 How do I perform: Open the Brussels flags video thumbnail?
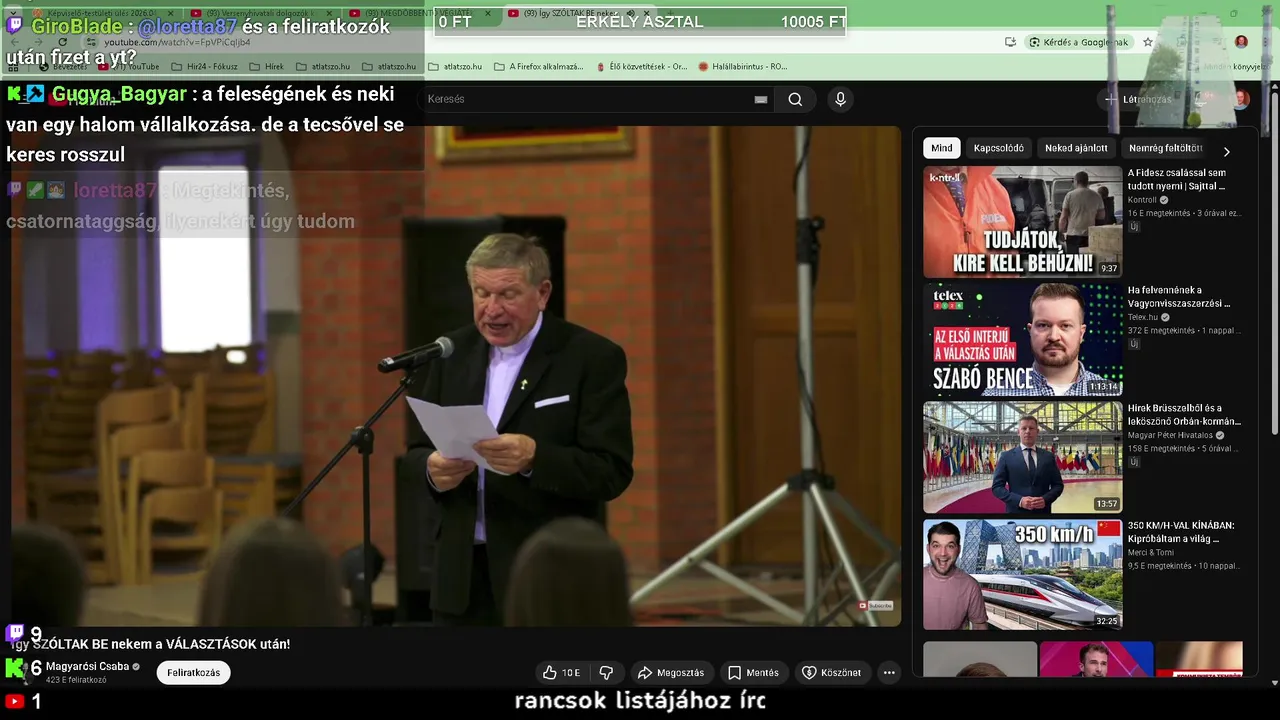[1022, 457]
